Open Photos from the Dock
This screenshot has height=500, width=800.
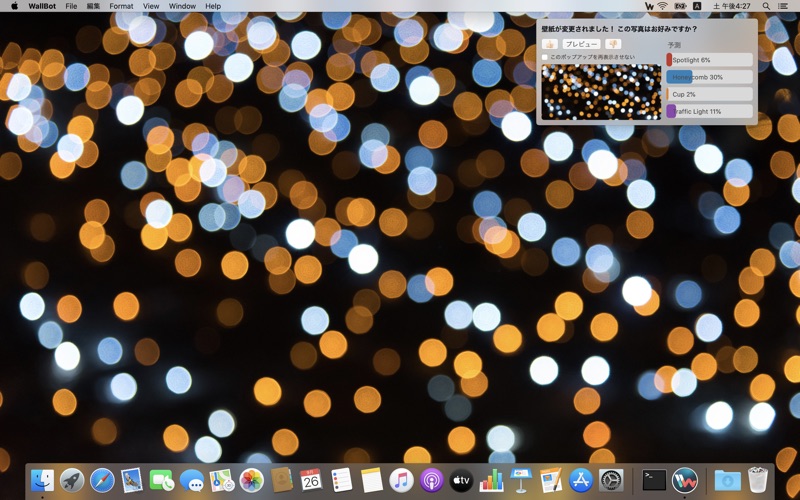click(x=252, y=480)
